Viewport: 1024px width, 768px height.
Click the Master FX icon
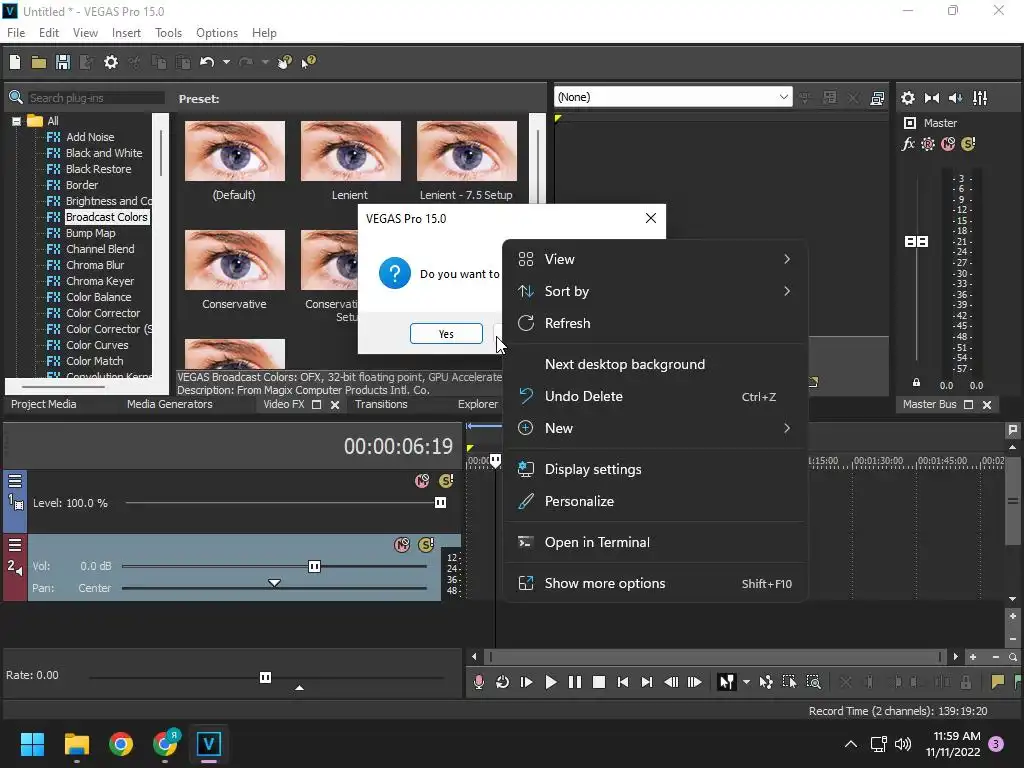coord(908,144)
